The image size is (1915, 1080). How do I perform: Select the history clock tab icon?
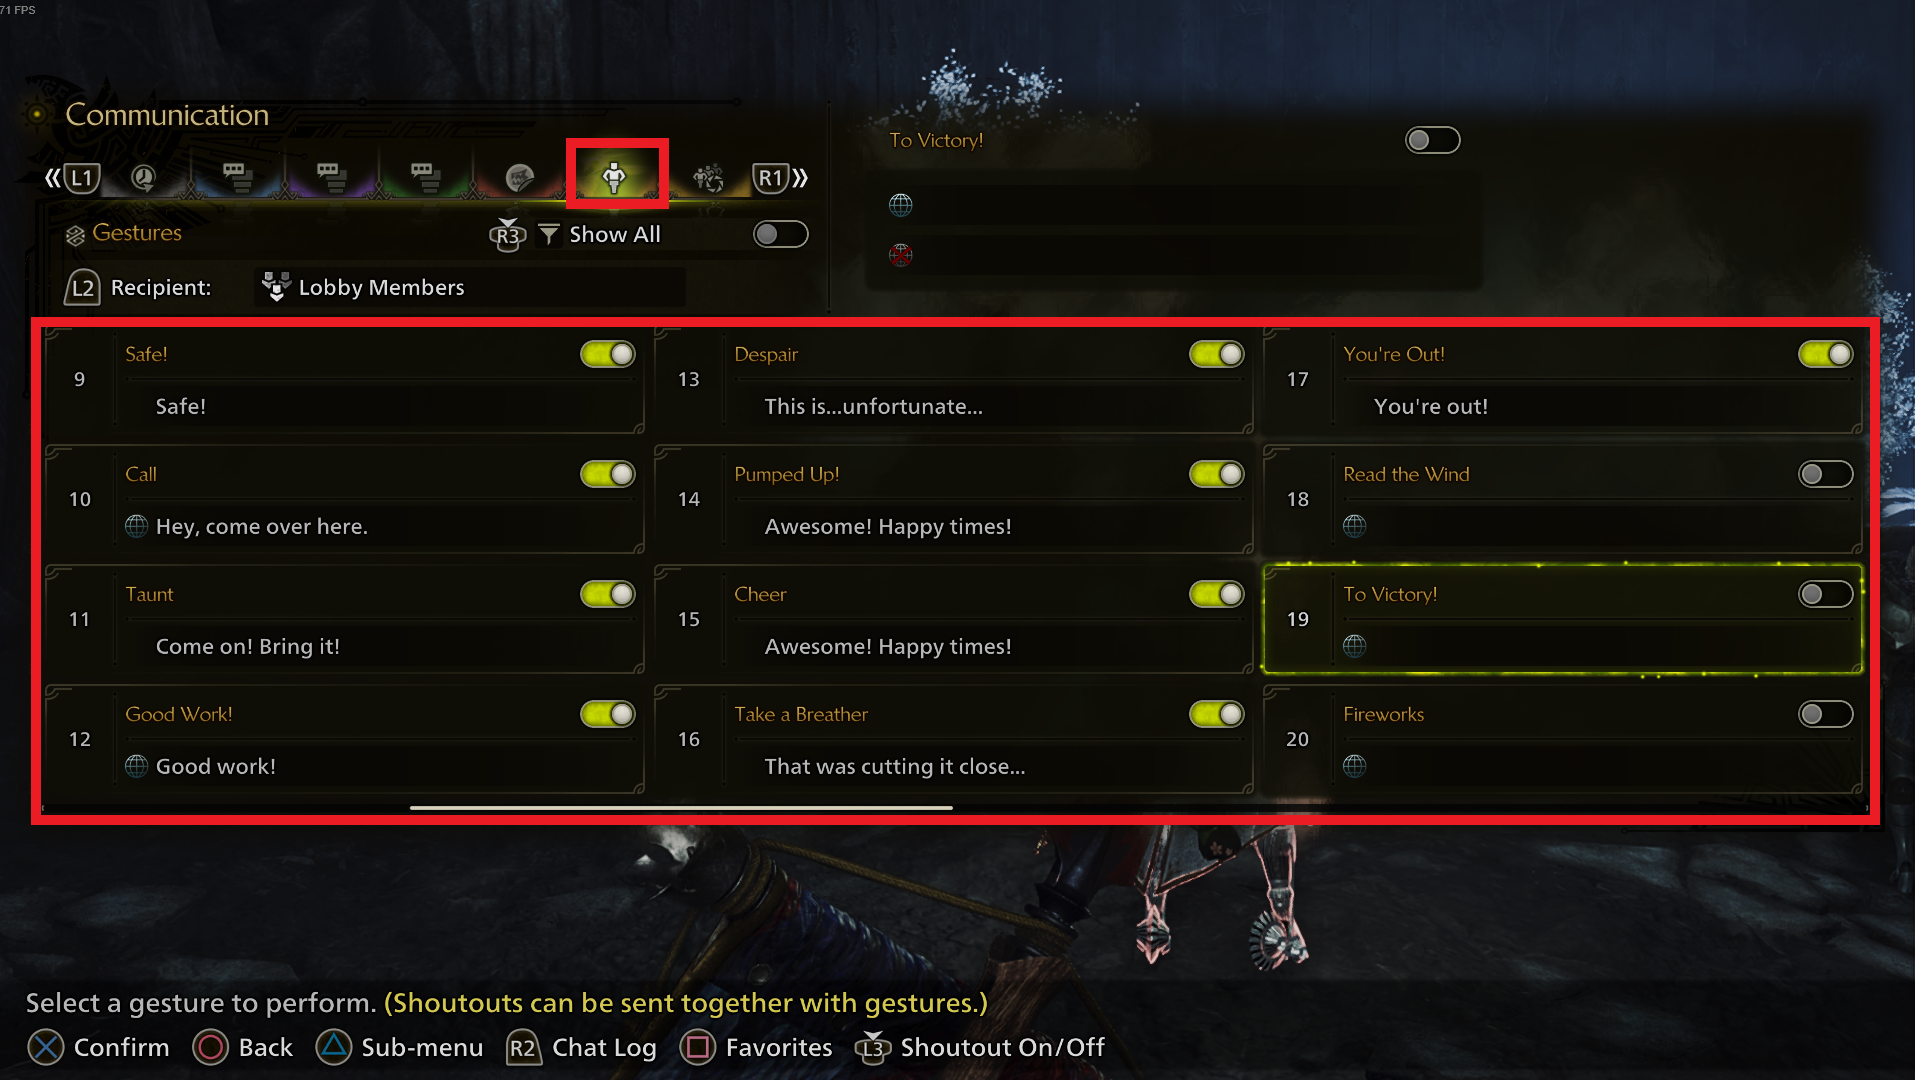tap(143, 178)
